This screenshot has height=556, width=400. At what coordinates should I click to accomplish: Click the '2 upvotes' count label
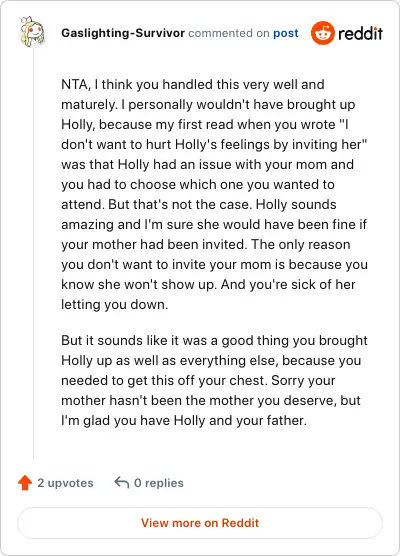click(x=65, y=483)
